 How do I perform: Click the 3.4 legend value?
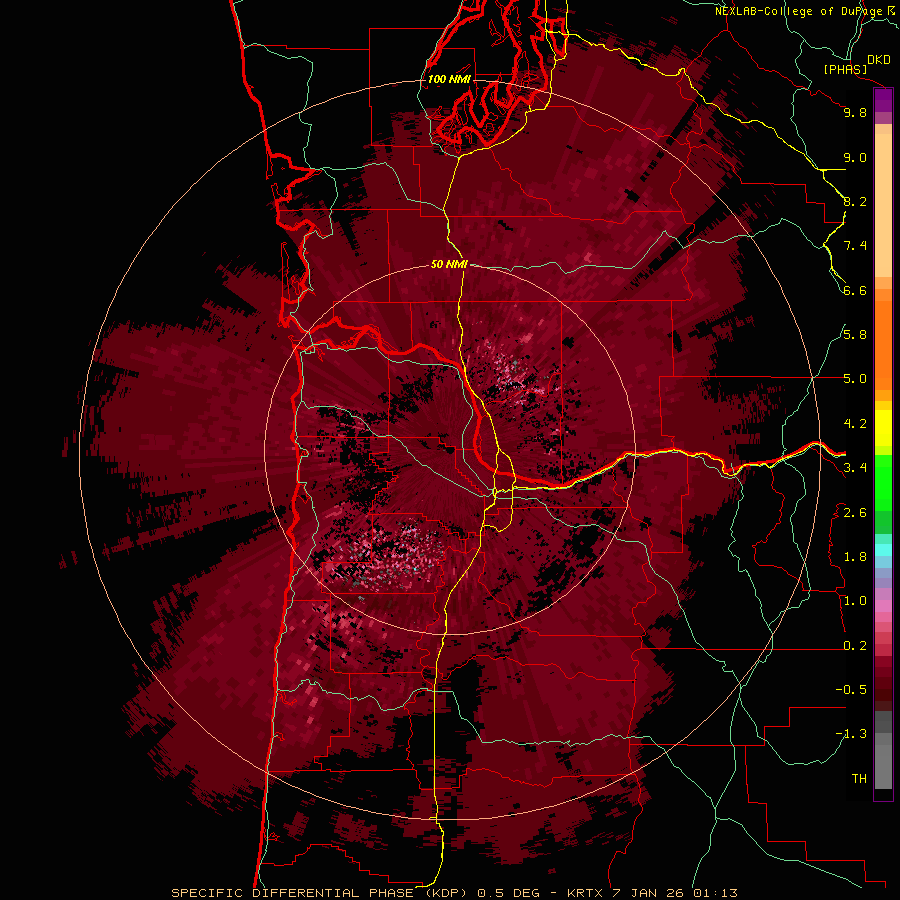855,468
